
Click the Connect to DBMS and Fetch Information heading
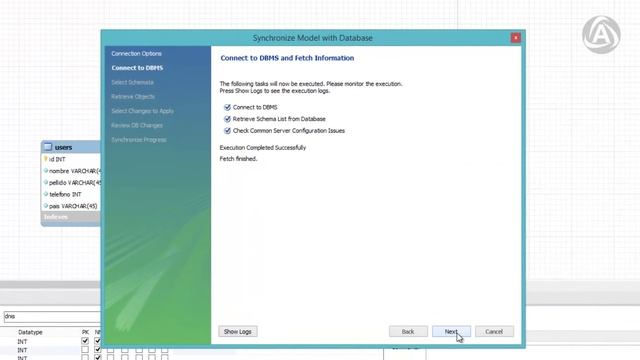point(287,58)
